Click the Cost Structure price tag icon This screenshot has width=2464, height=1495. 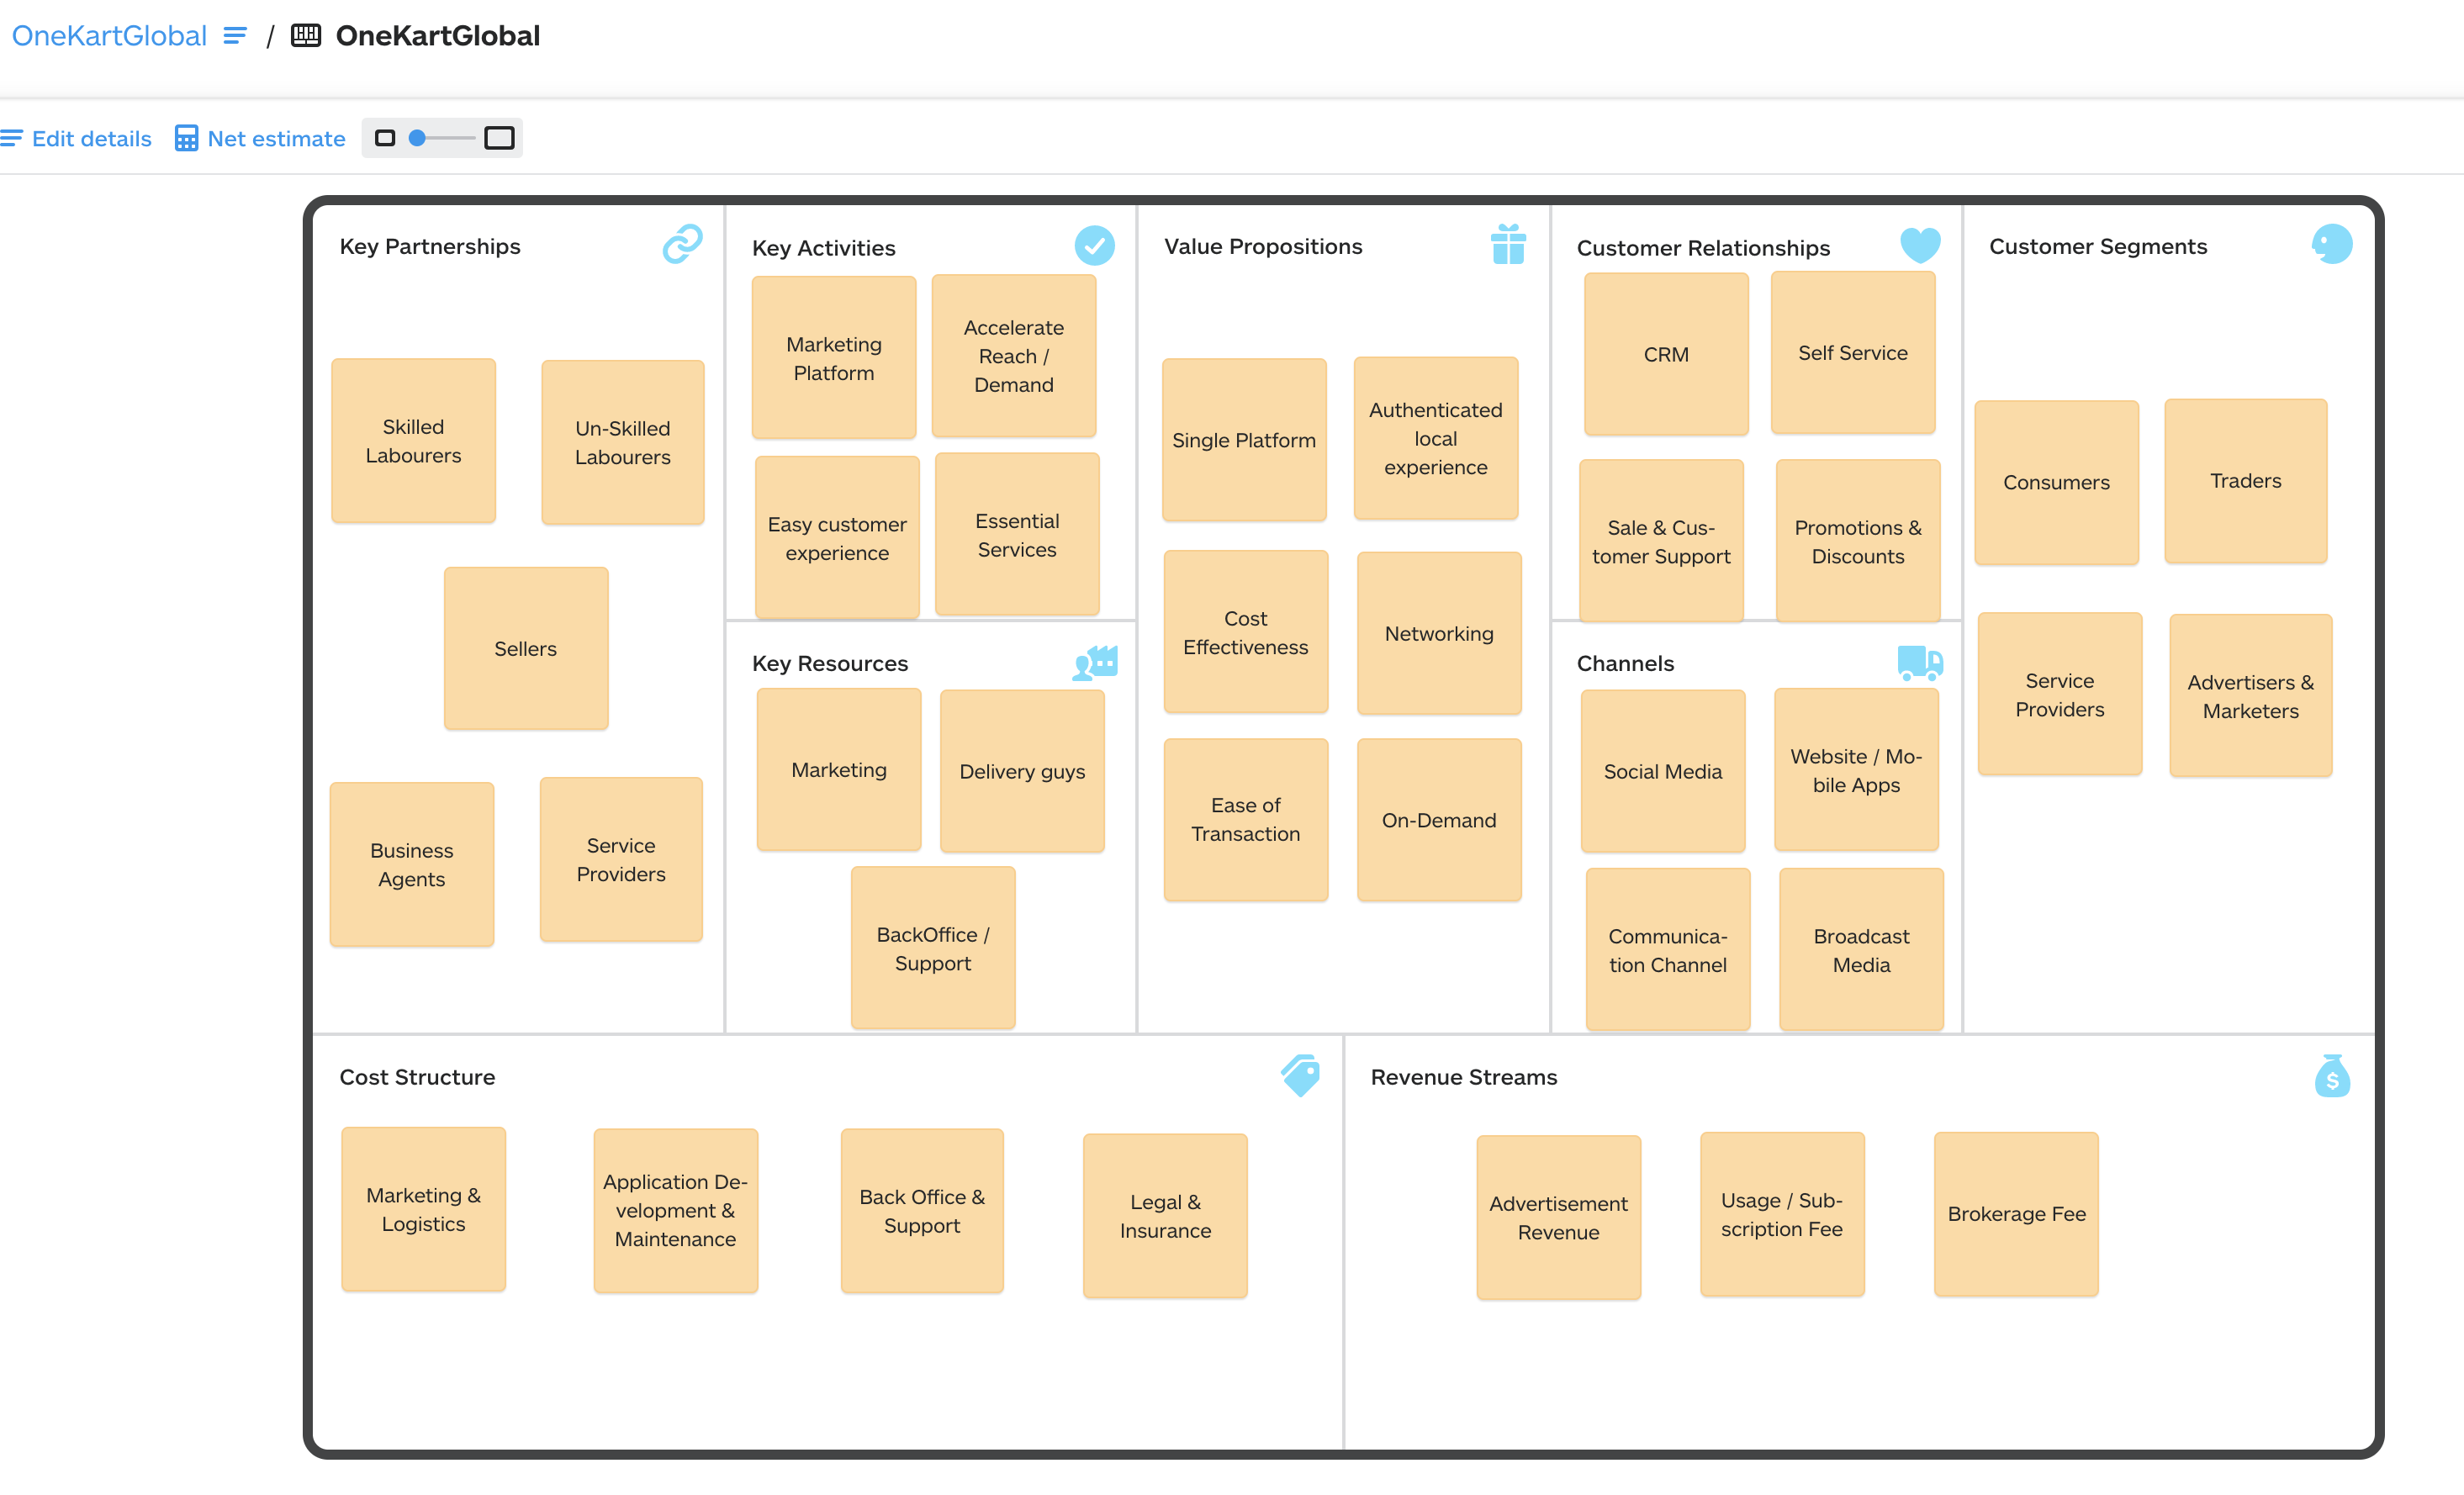(1301, 1076)
